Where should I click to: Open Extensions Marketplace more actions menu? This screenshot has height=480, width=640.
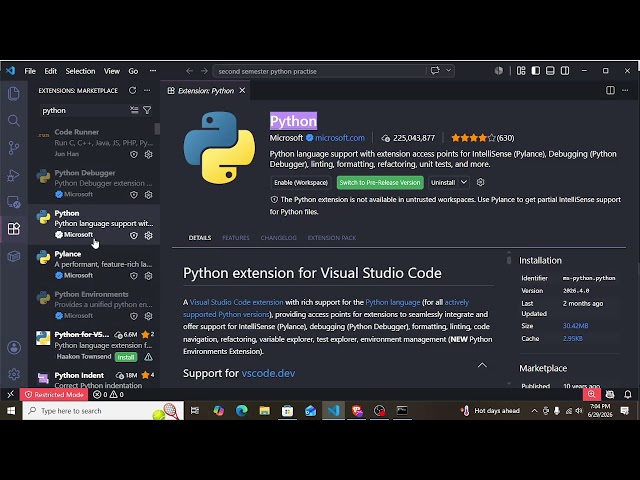147,90
